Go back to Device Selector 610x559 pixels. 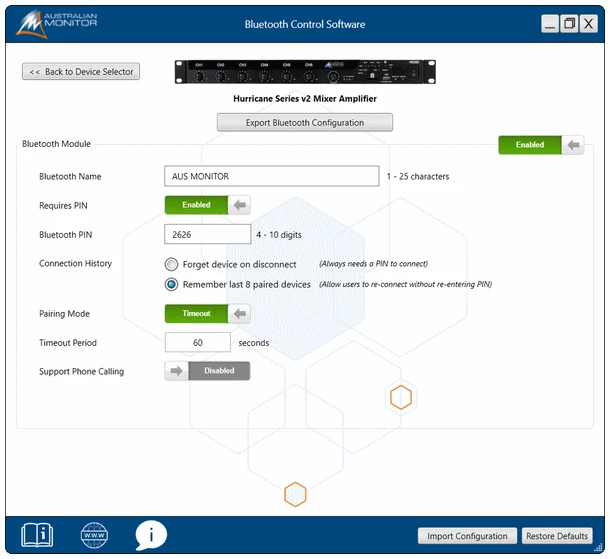(81, 72)
